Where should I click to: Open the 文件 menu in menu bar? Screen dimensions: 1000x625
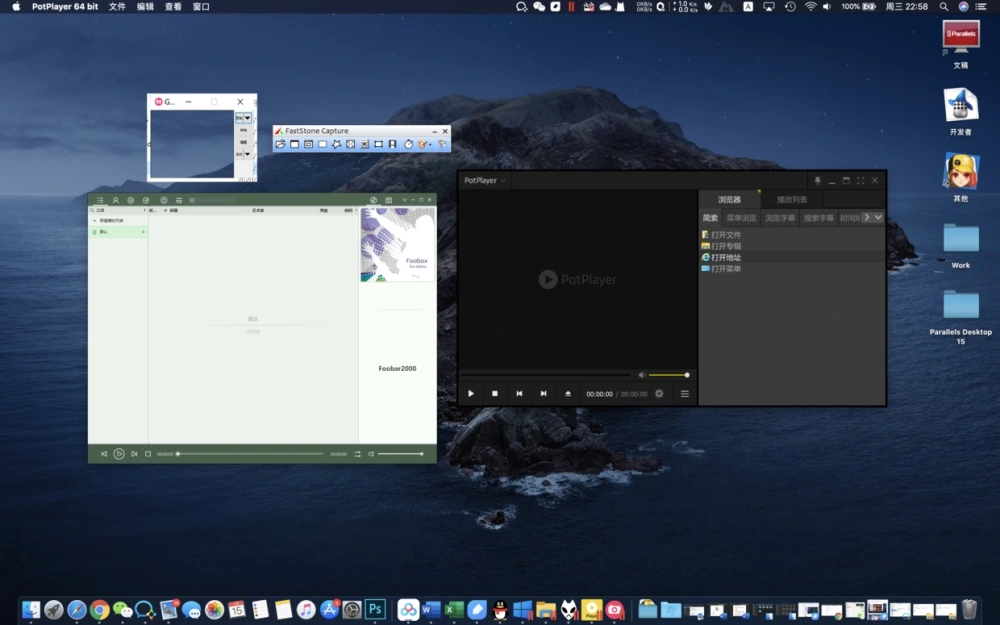point(117,6)
